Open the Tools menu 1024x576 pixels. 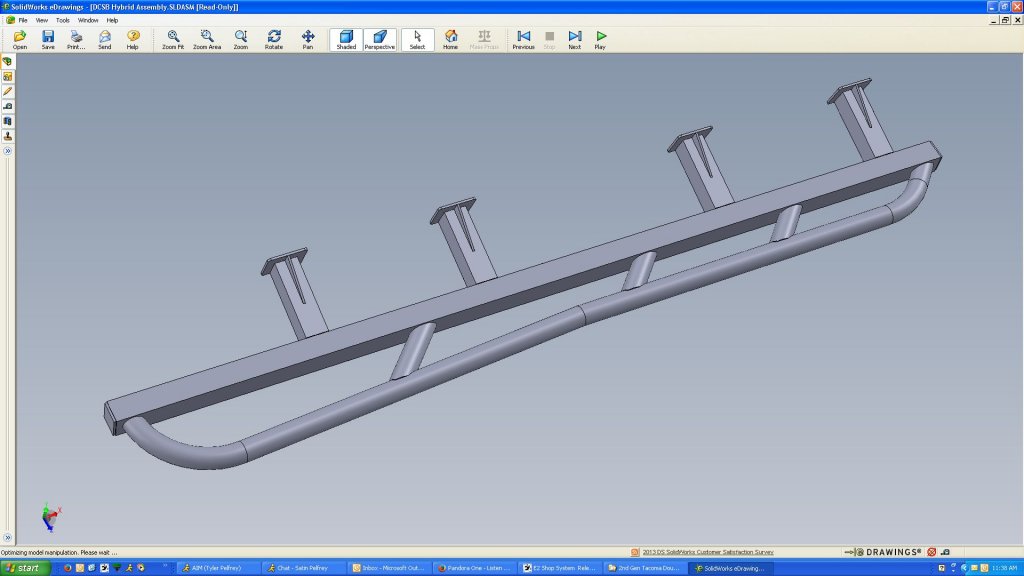[63, 20]
